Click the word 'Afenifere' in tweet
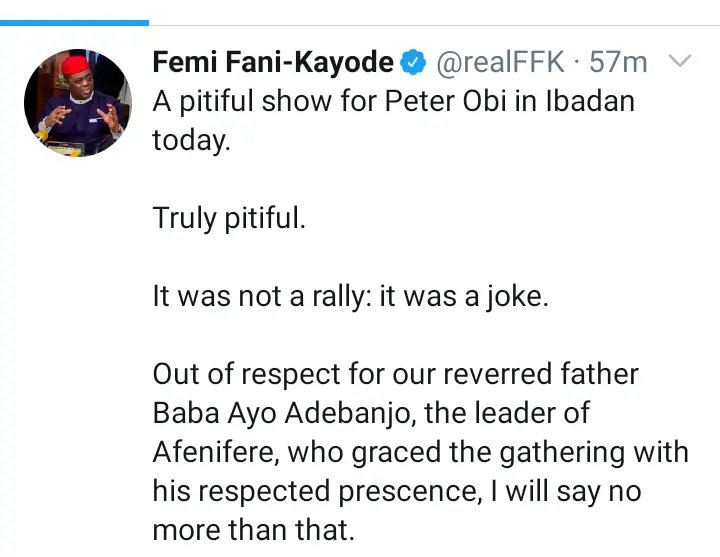Image resolution: width=720 pixels, height=557 pixels. click(x=216, y=452)
